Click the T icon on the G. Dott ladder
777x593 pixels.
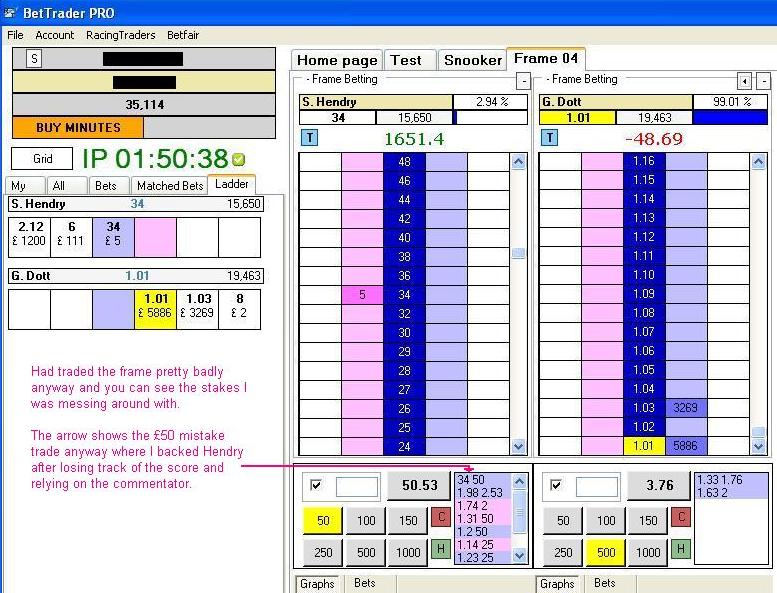tap(550, 138)
